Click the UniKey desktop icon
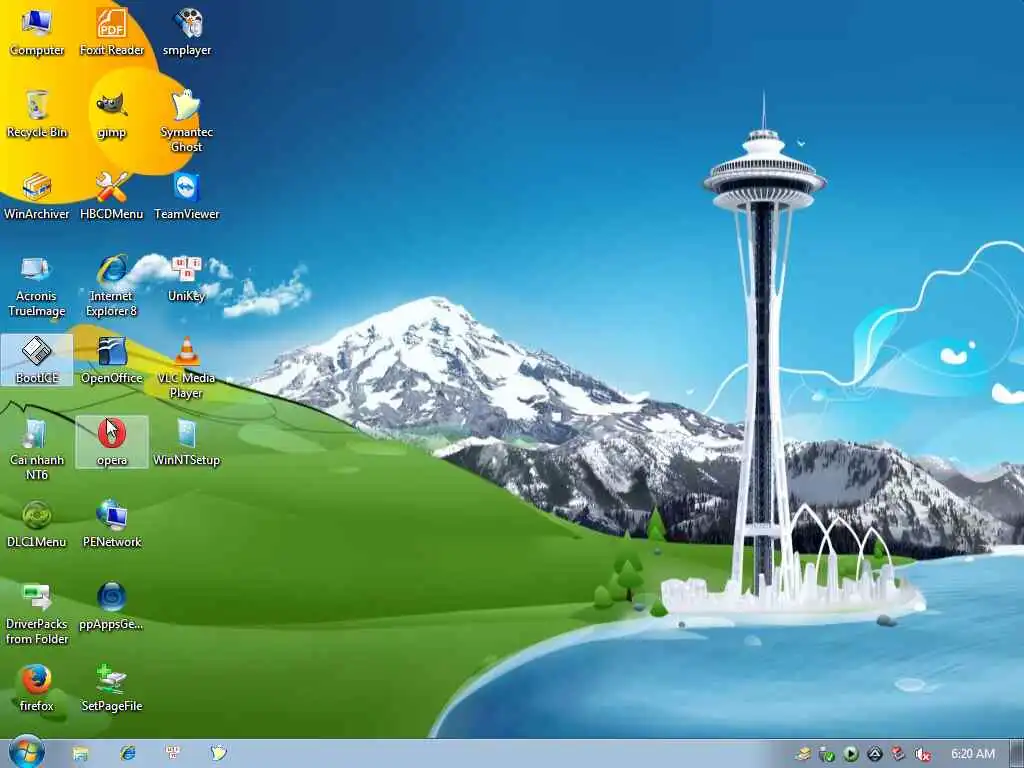 coord(187,279)
